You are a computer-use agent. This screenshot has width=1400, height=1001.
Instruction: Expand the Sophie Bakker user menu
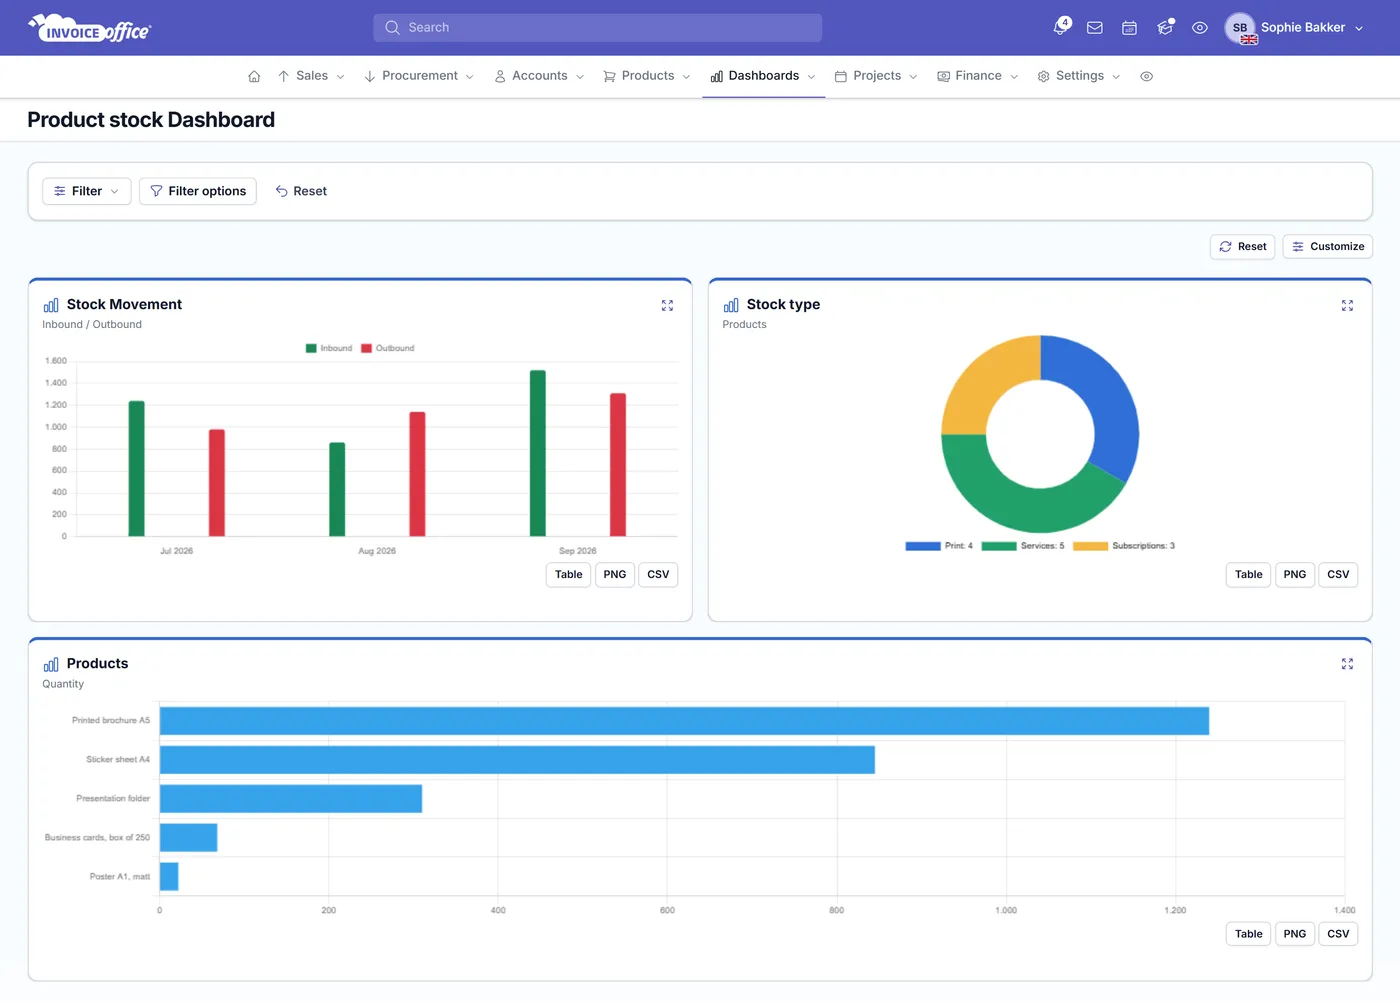click(x=1311, y=28)
